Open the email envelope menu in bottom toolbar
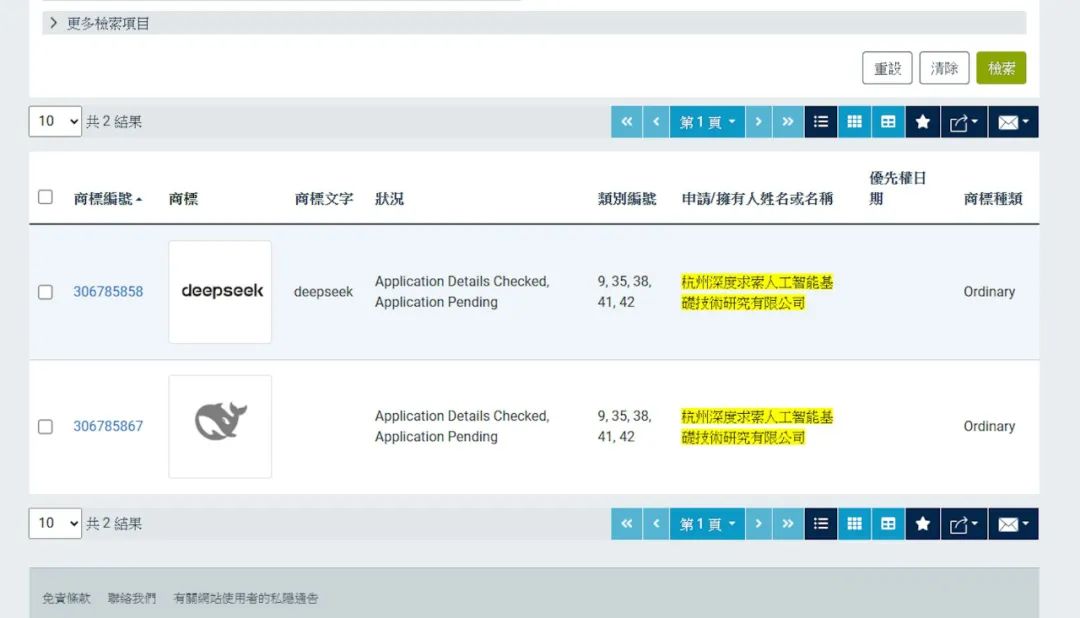The image size is (1080, 618). [x=1013, y=524]
